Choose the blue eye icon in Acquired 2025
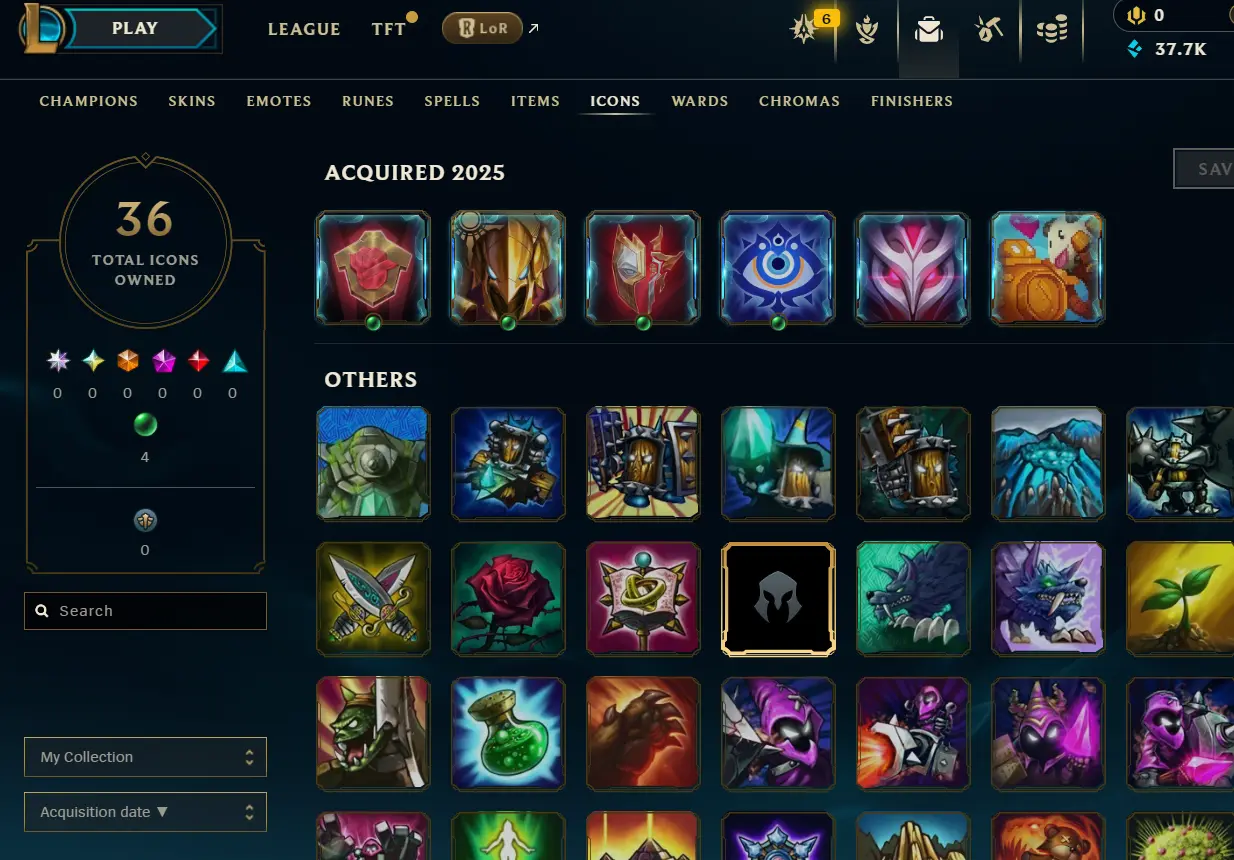 [x=778, y=268]
